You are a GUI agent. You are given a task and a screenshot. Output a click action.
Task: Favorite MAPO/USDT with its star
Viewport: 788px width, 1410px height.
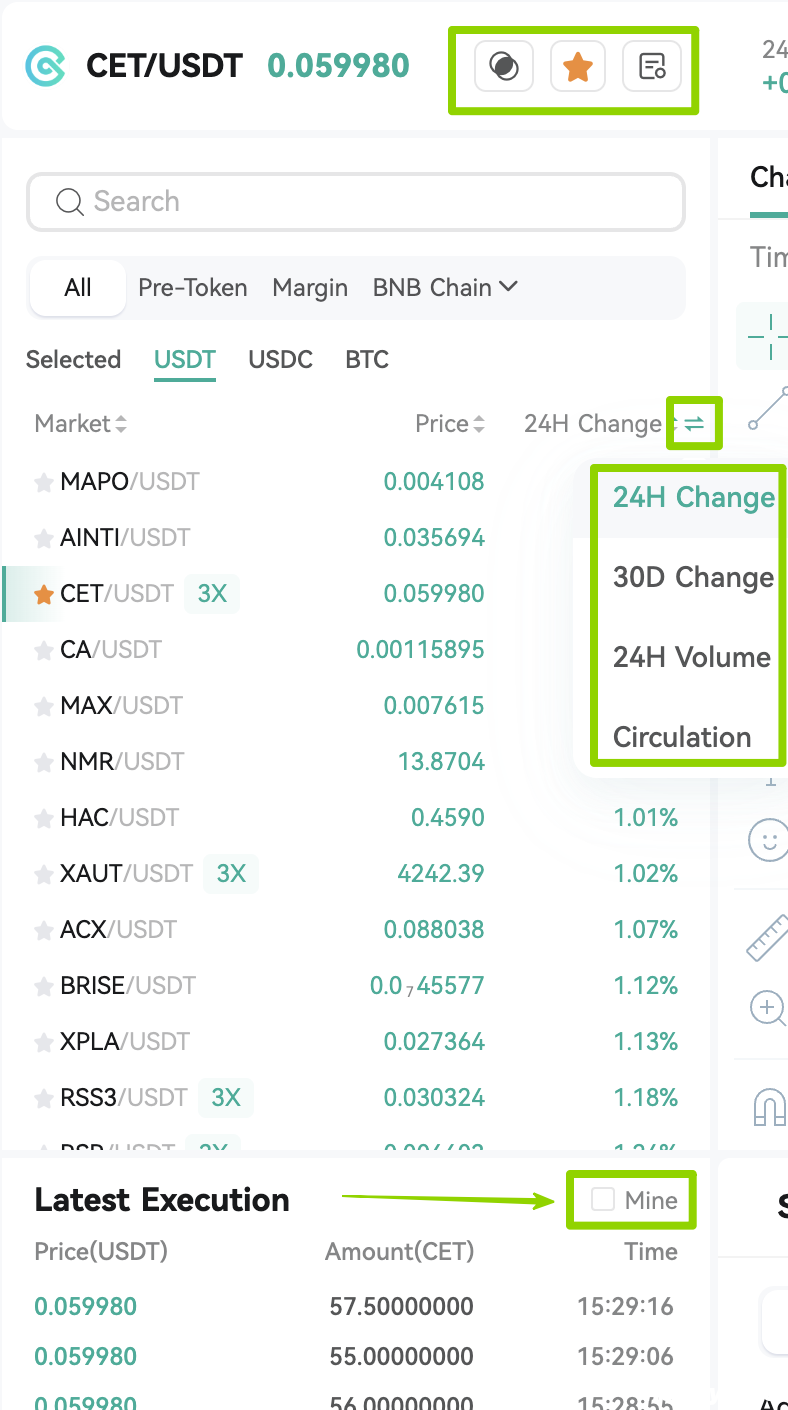(44, 483)
